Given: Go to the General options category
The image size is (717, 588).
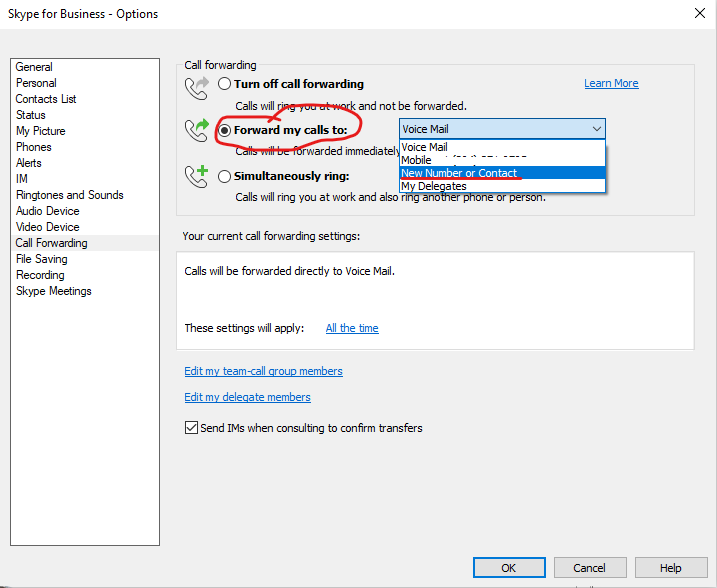Looking at the screenshot, I should [34, 67].
